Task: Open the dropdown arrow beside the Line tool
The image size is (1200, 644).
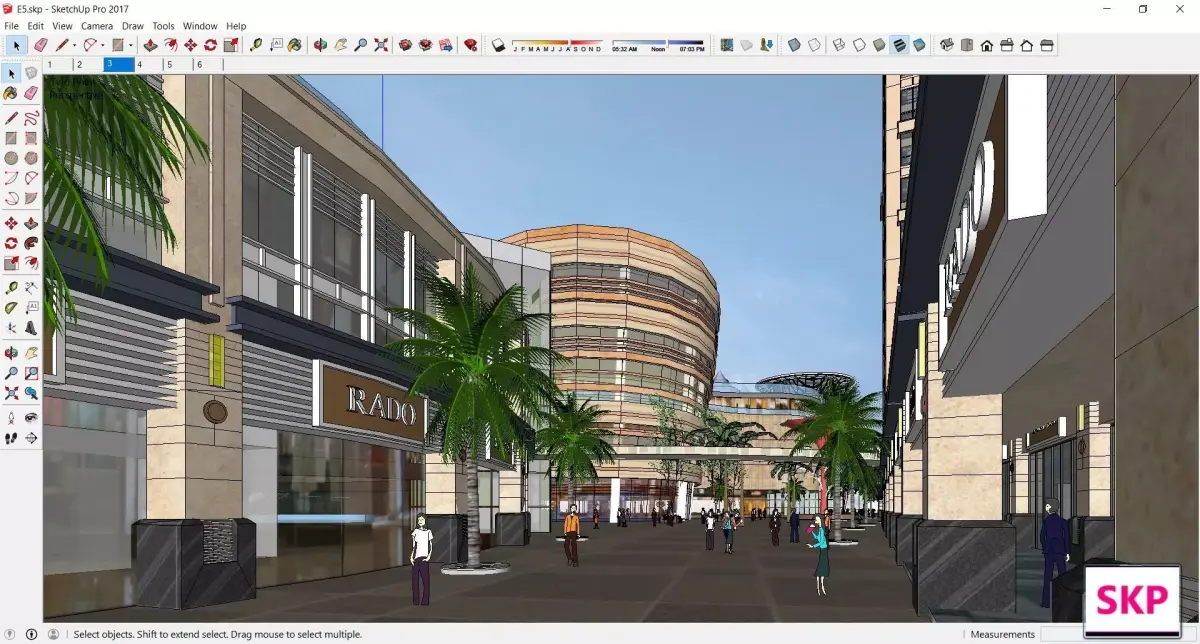Action: 75,45
